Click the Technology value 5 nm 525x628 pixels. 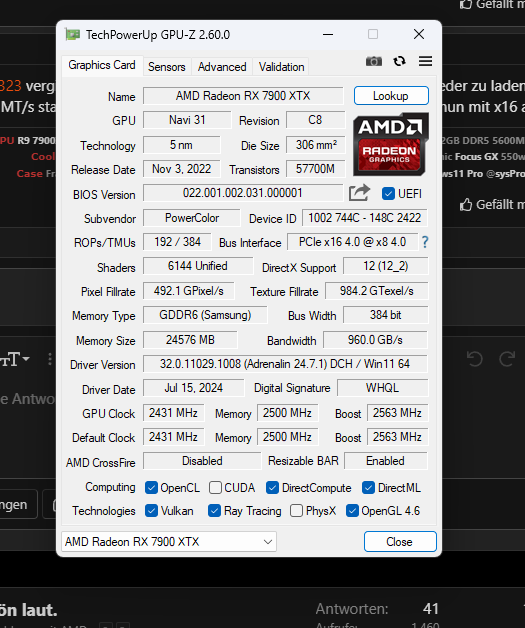click(x=181, y=145)
